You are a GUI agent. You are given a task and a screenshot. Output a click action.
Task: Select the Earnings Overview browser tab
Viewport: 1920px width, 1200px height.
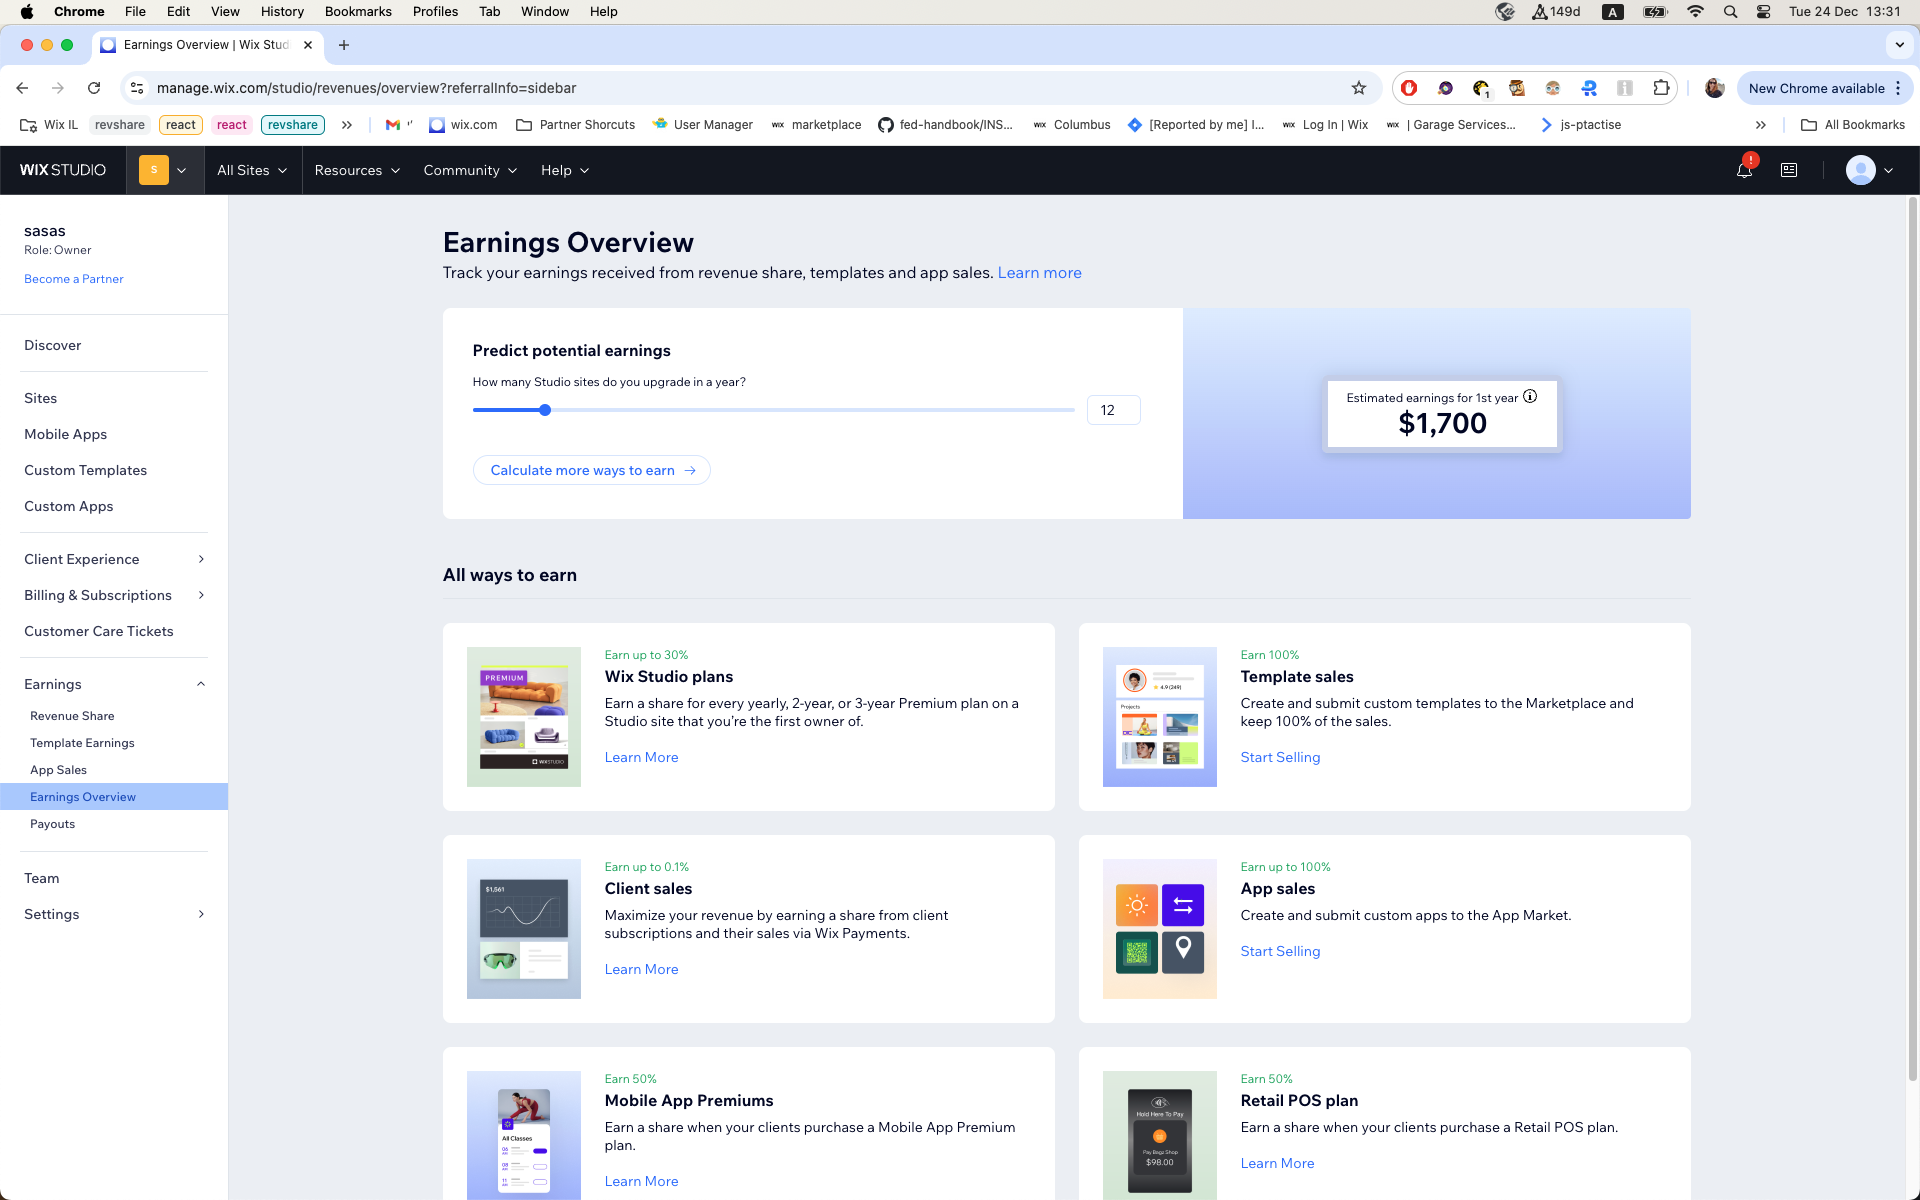[x=207, y=45]
